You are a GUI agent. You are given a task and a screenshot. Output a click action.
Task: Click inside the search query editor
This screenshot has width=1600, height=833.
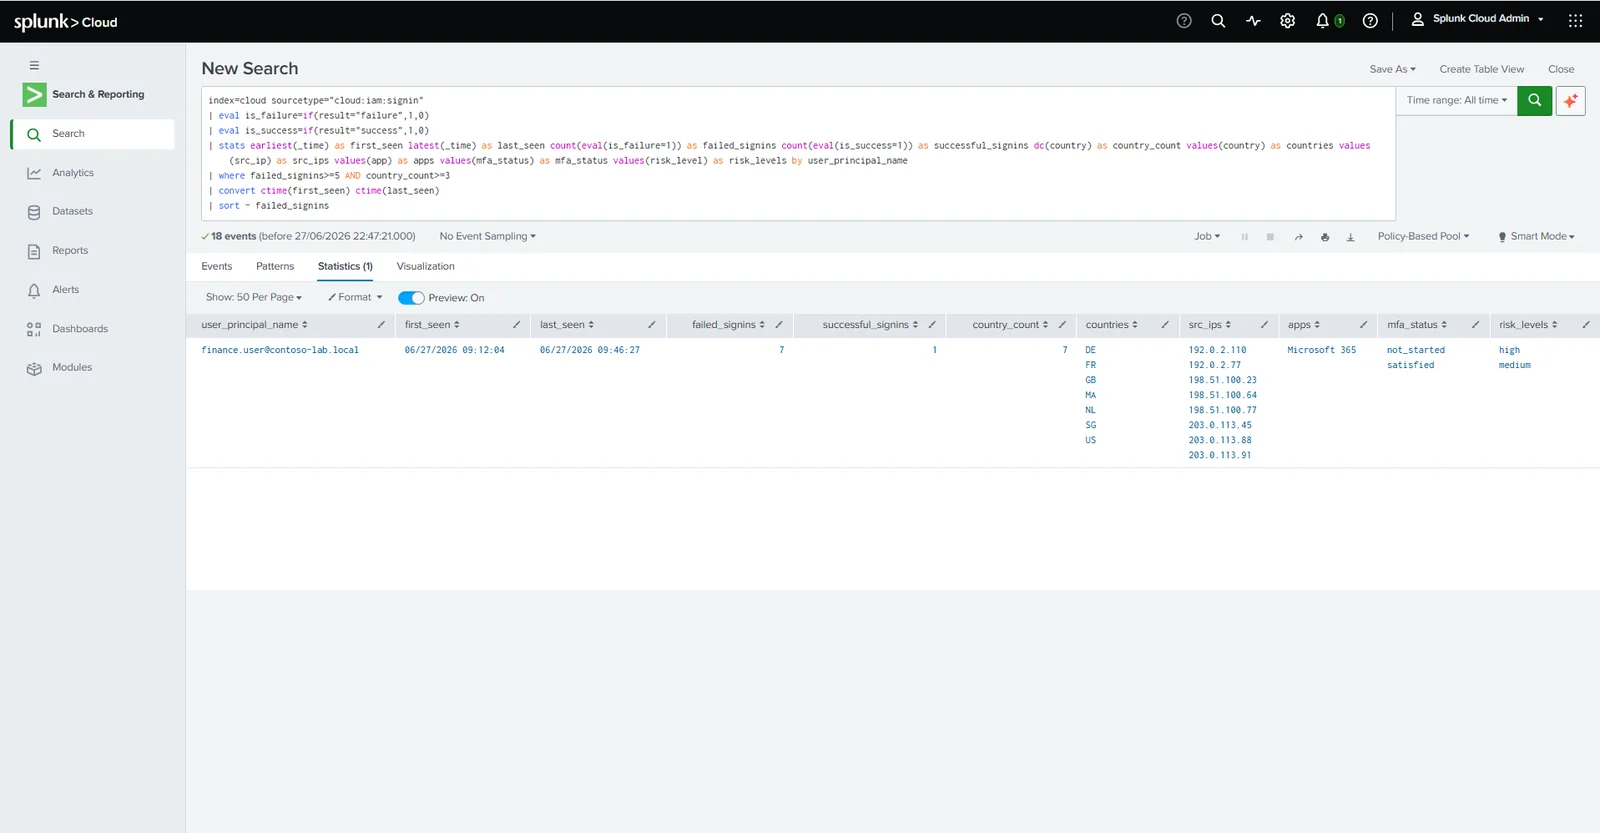[798, 153]
